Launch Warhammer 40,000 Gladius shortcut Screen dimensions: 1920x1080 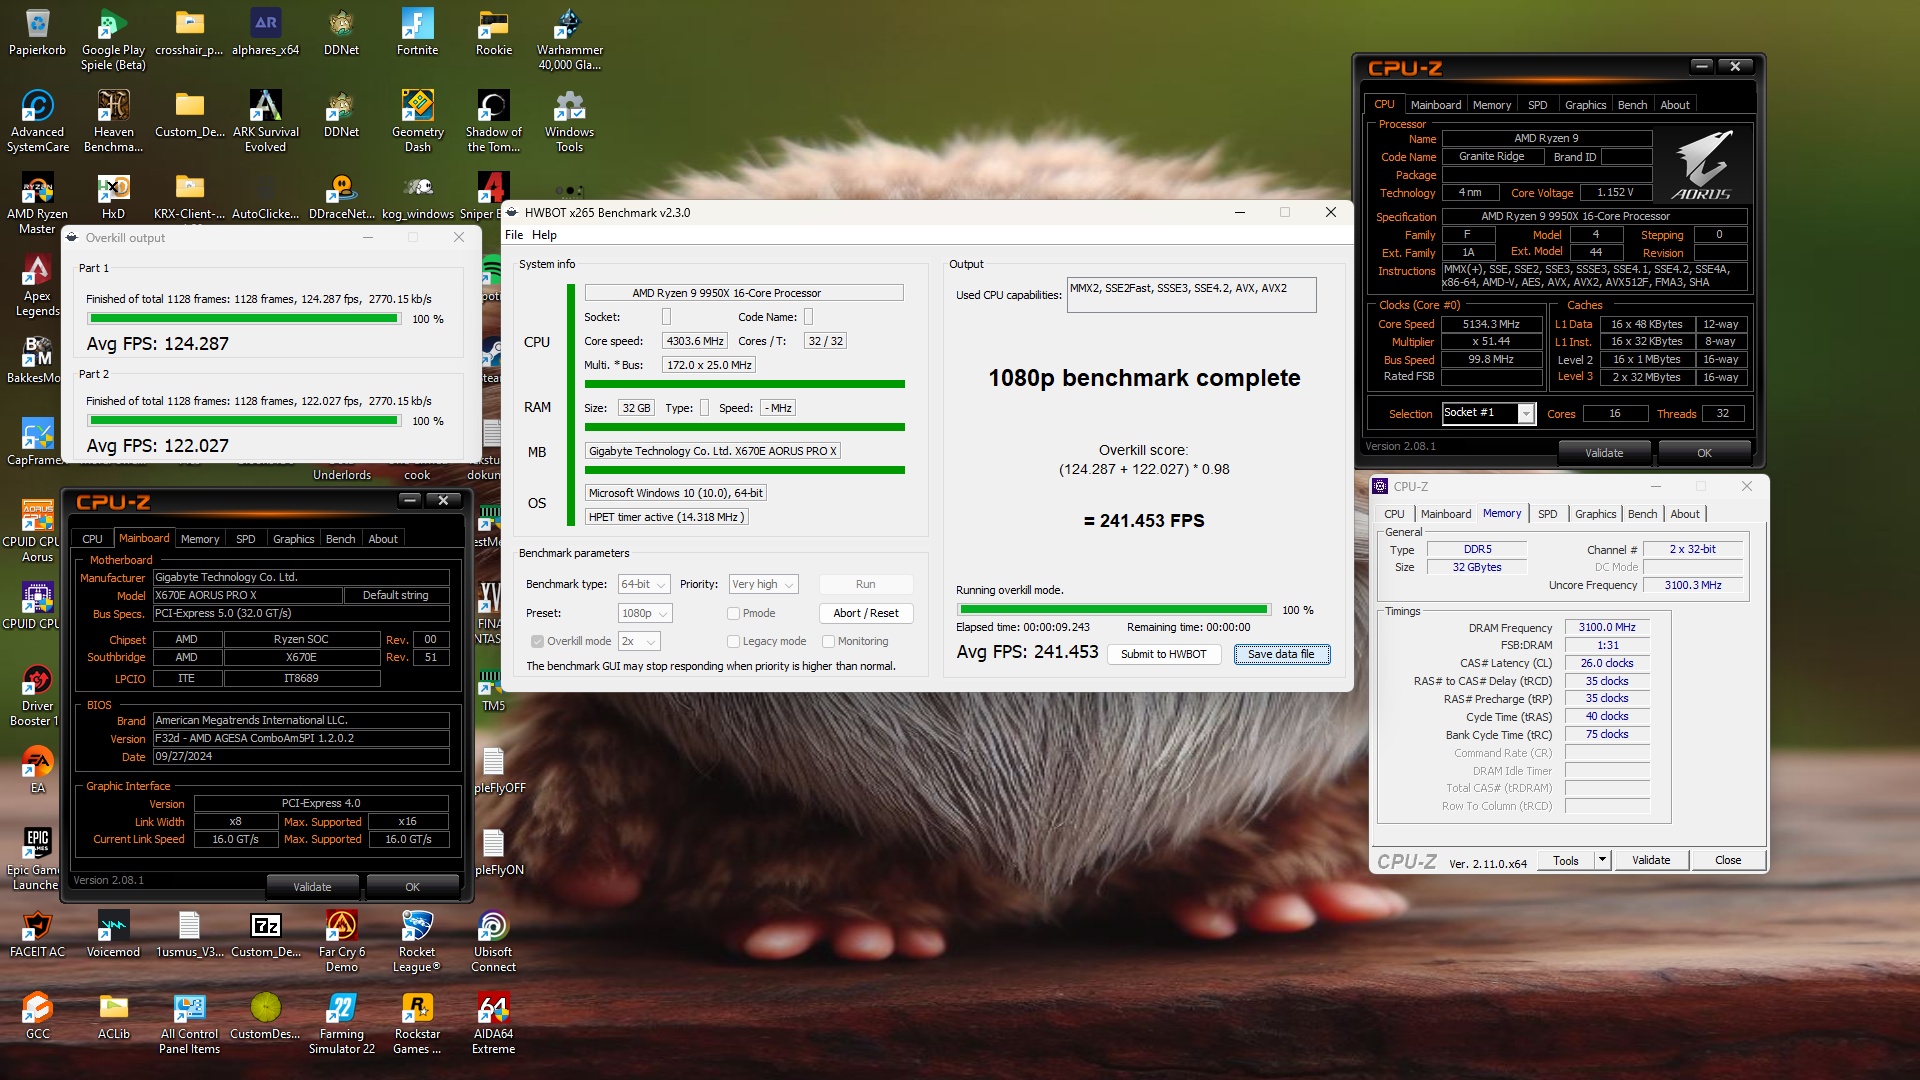pos(570,40)
